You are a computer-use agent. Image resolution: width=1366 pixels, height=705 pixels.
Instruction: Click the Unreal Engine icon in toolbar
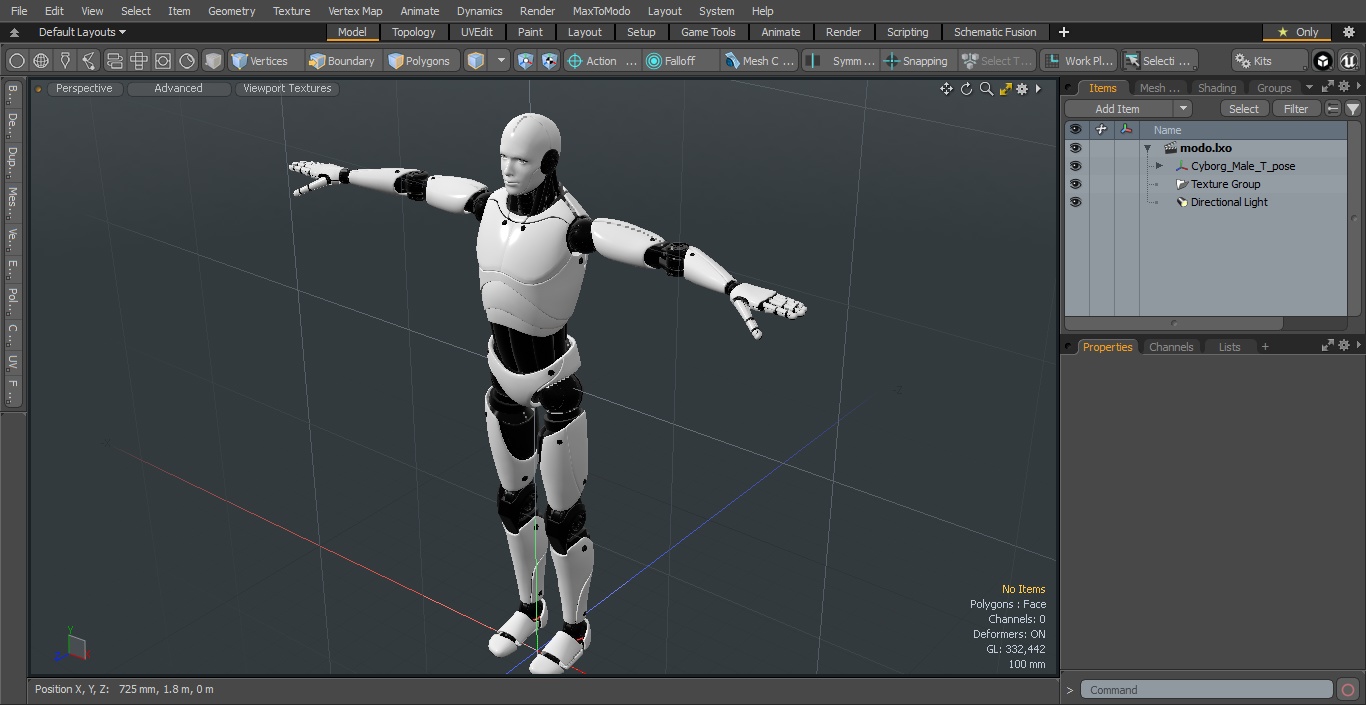[x=1348, y=61]
